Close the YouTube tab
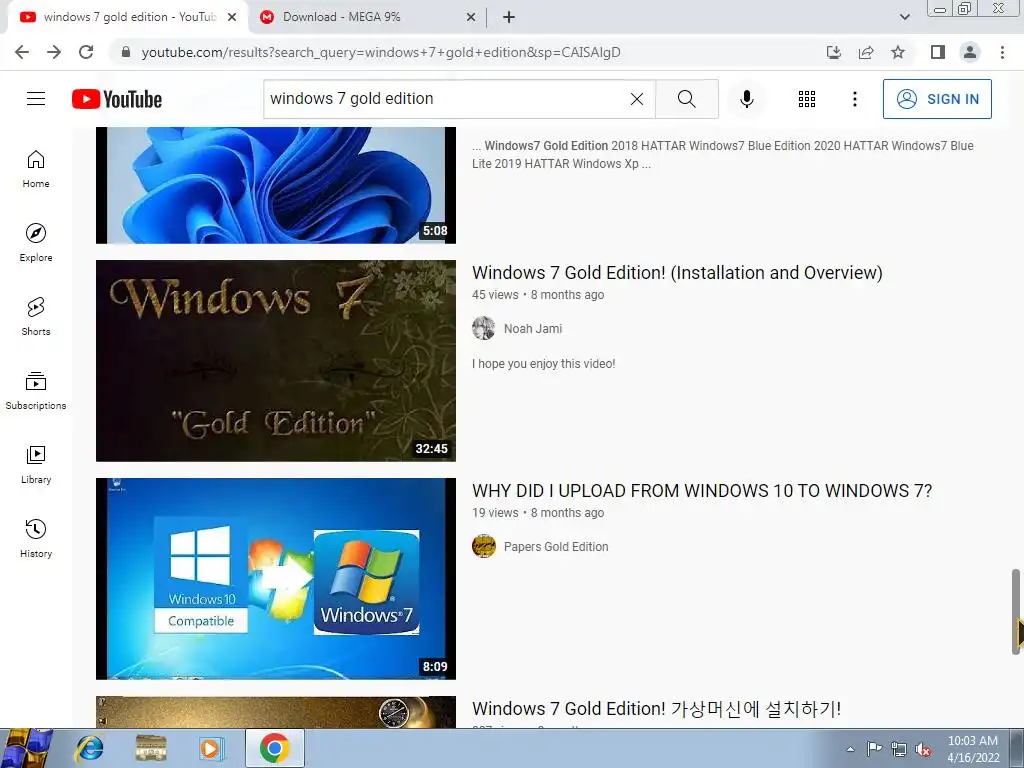The height and width of the screenshot is (768, 1024). [x=232, y=18]
